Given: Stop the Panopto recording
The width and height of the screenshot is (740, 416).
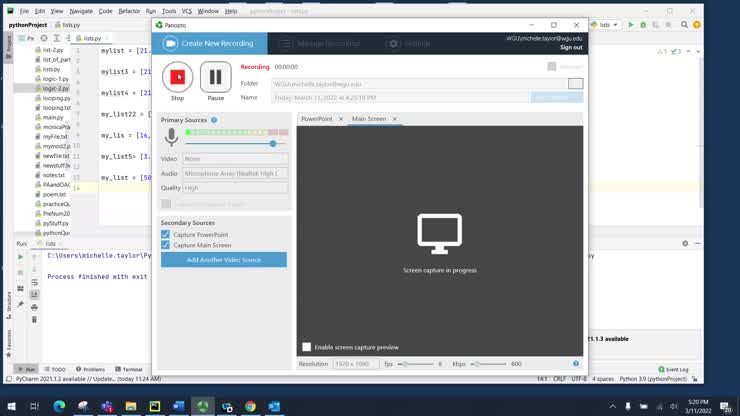Looking at the screenshot, I should point(177,76).
